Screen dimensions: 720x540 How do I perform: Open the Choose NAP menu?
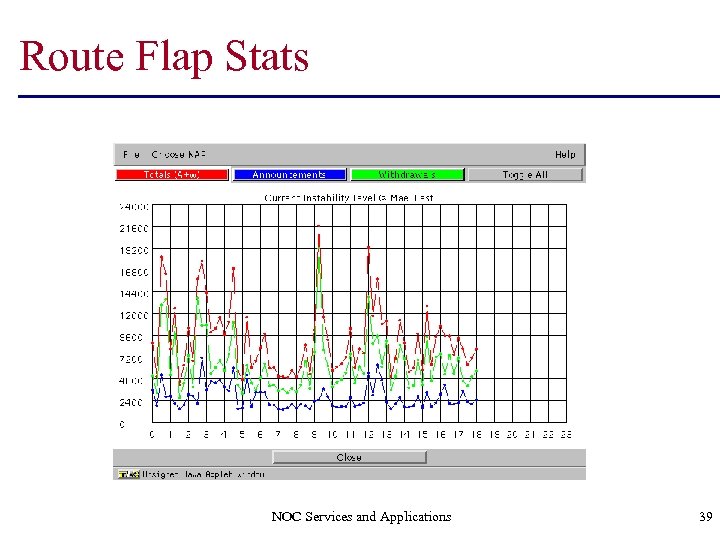(x=179, y=155)
